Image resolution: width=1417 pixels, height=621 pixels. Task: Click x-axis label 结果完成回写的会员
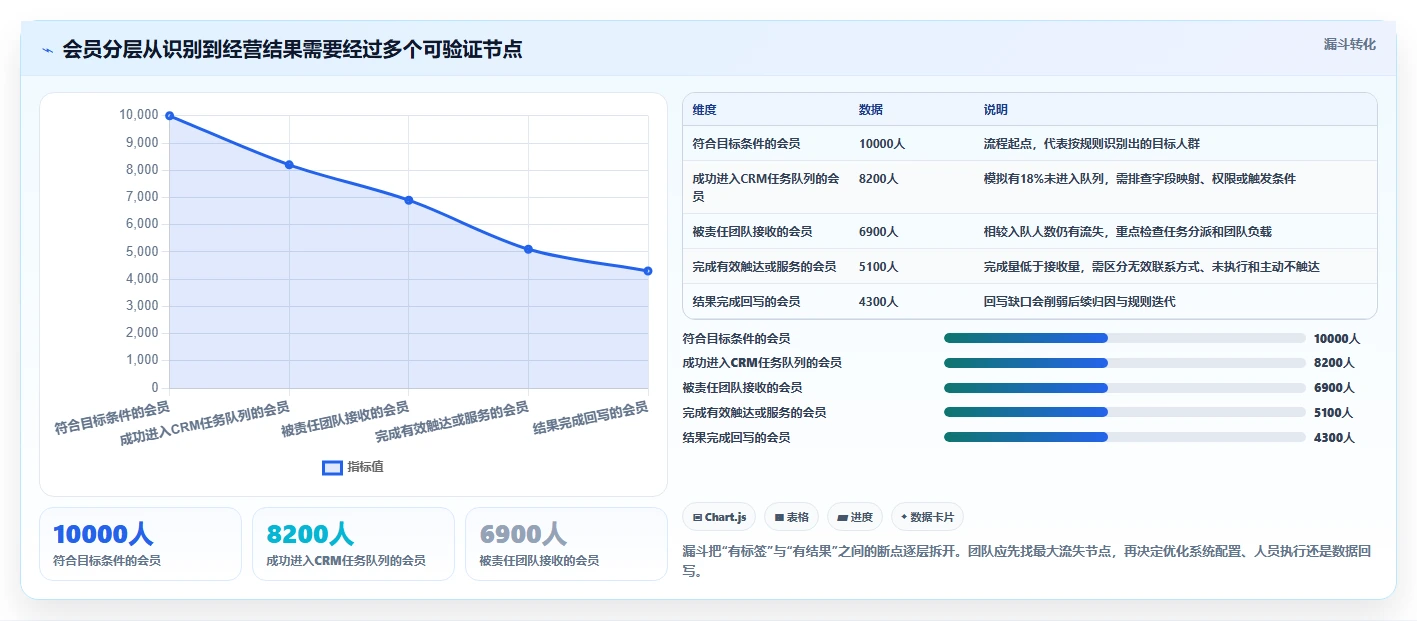[x=591, y=418]
